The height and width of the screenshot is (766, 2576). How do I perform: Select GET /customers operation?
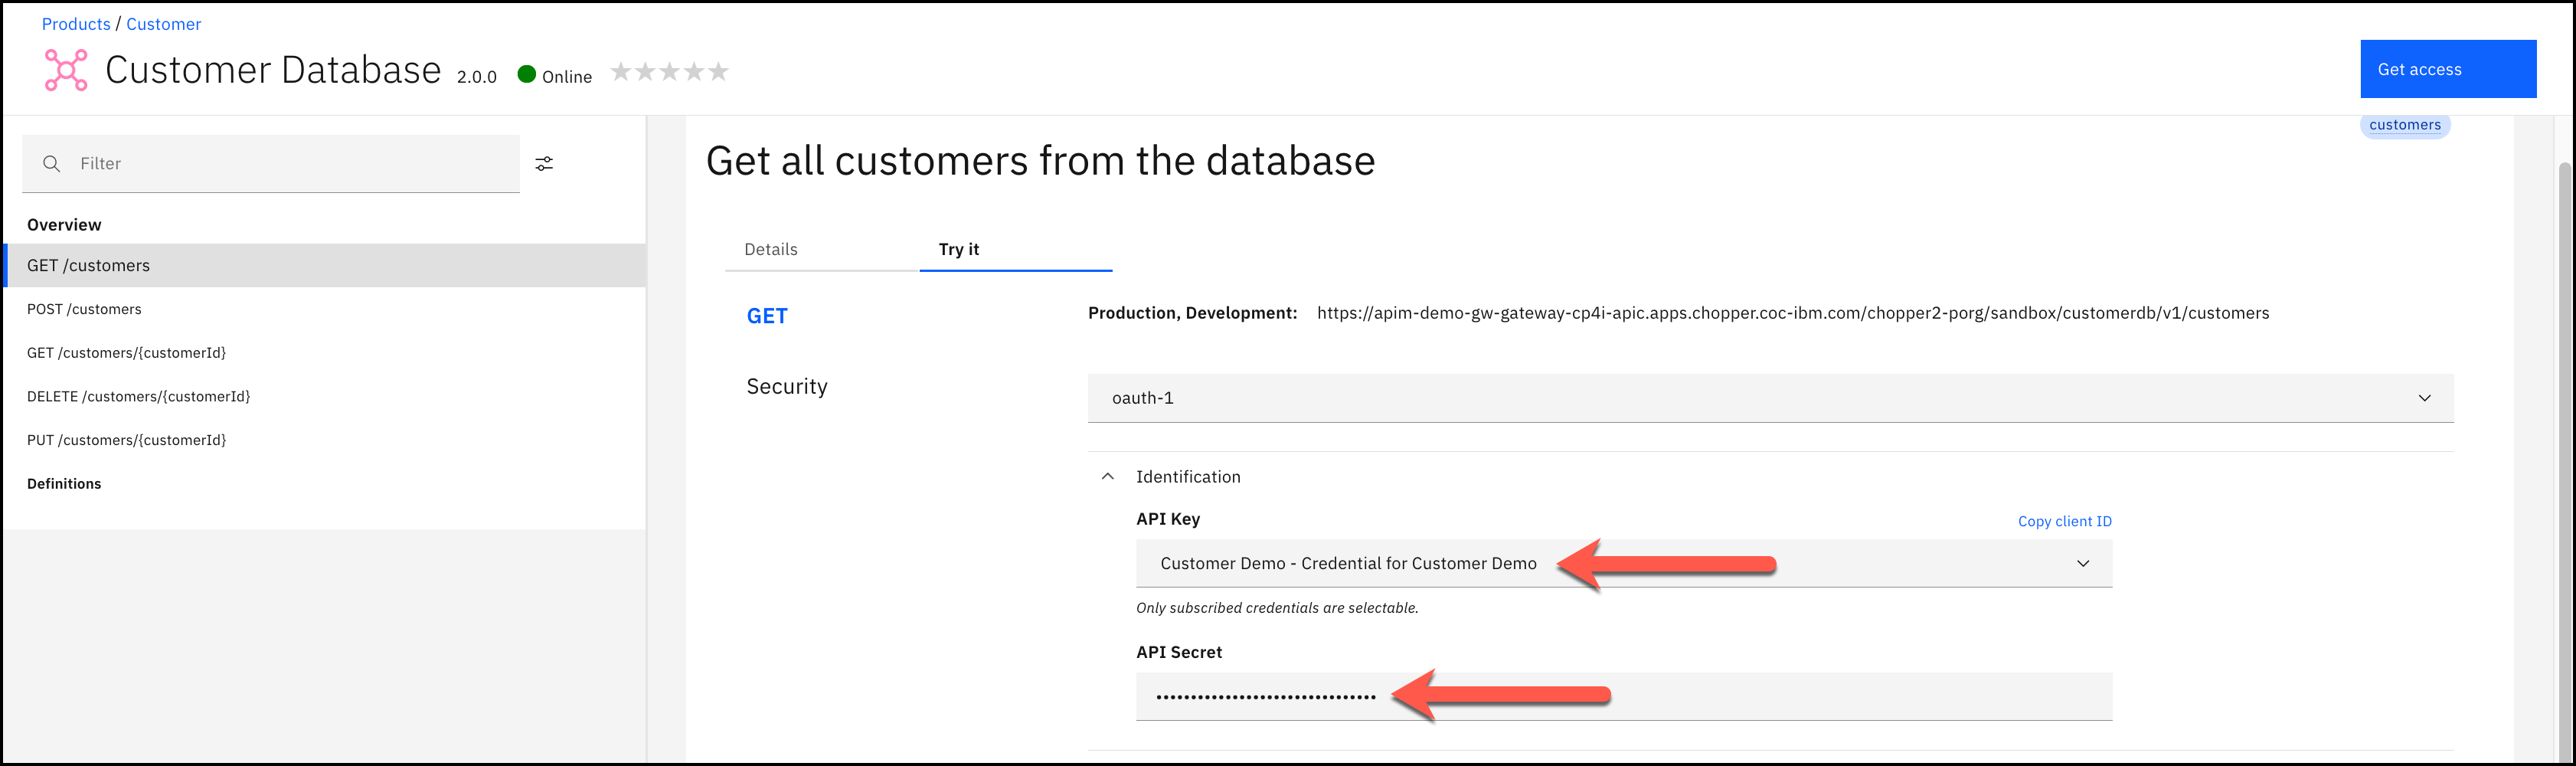click(325, 265)
